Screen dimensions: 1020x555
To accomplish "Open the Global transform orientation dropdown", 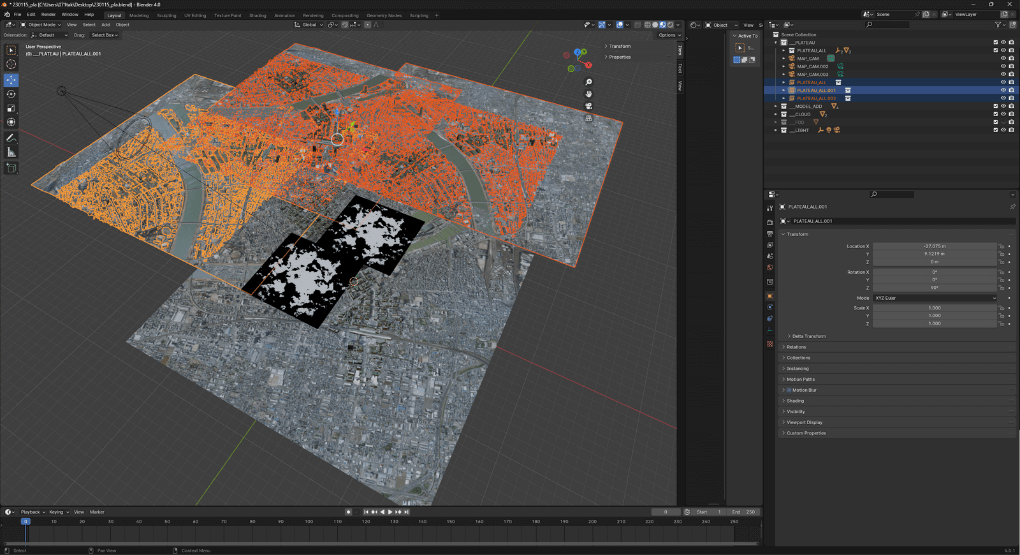I will tap(308, 25).
